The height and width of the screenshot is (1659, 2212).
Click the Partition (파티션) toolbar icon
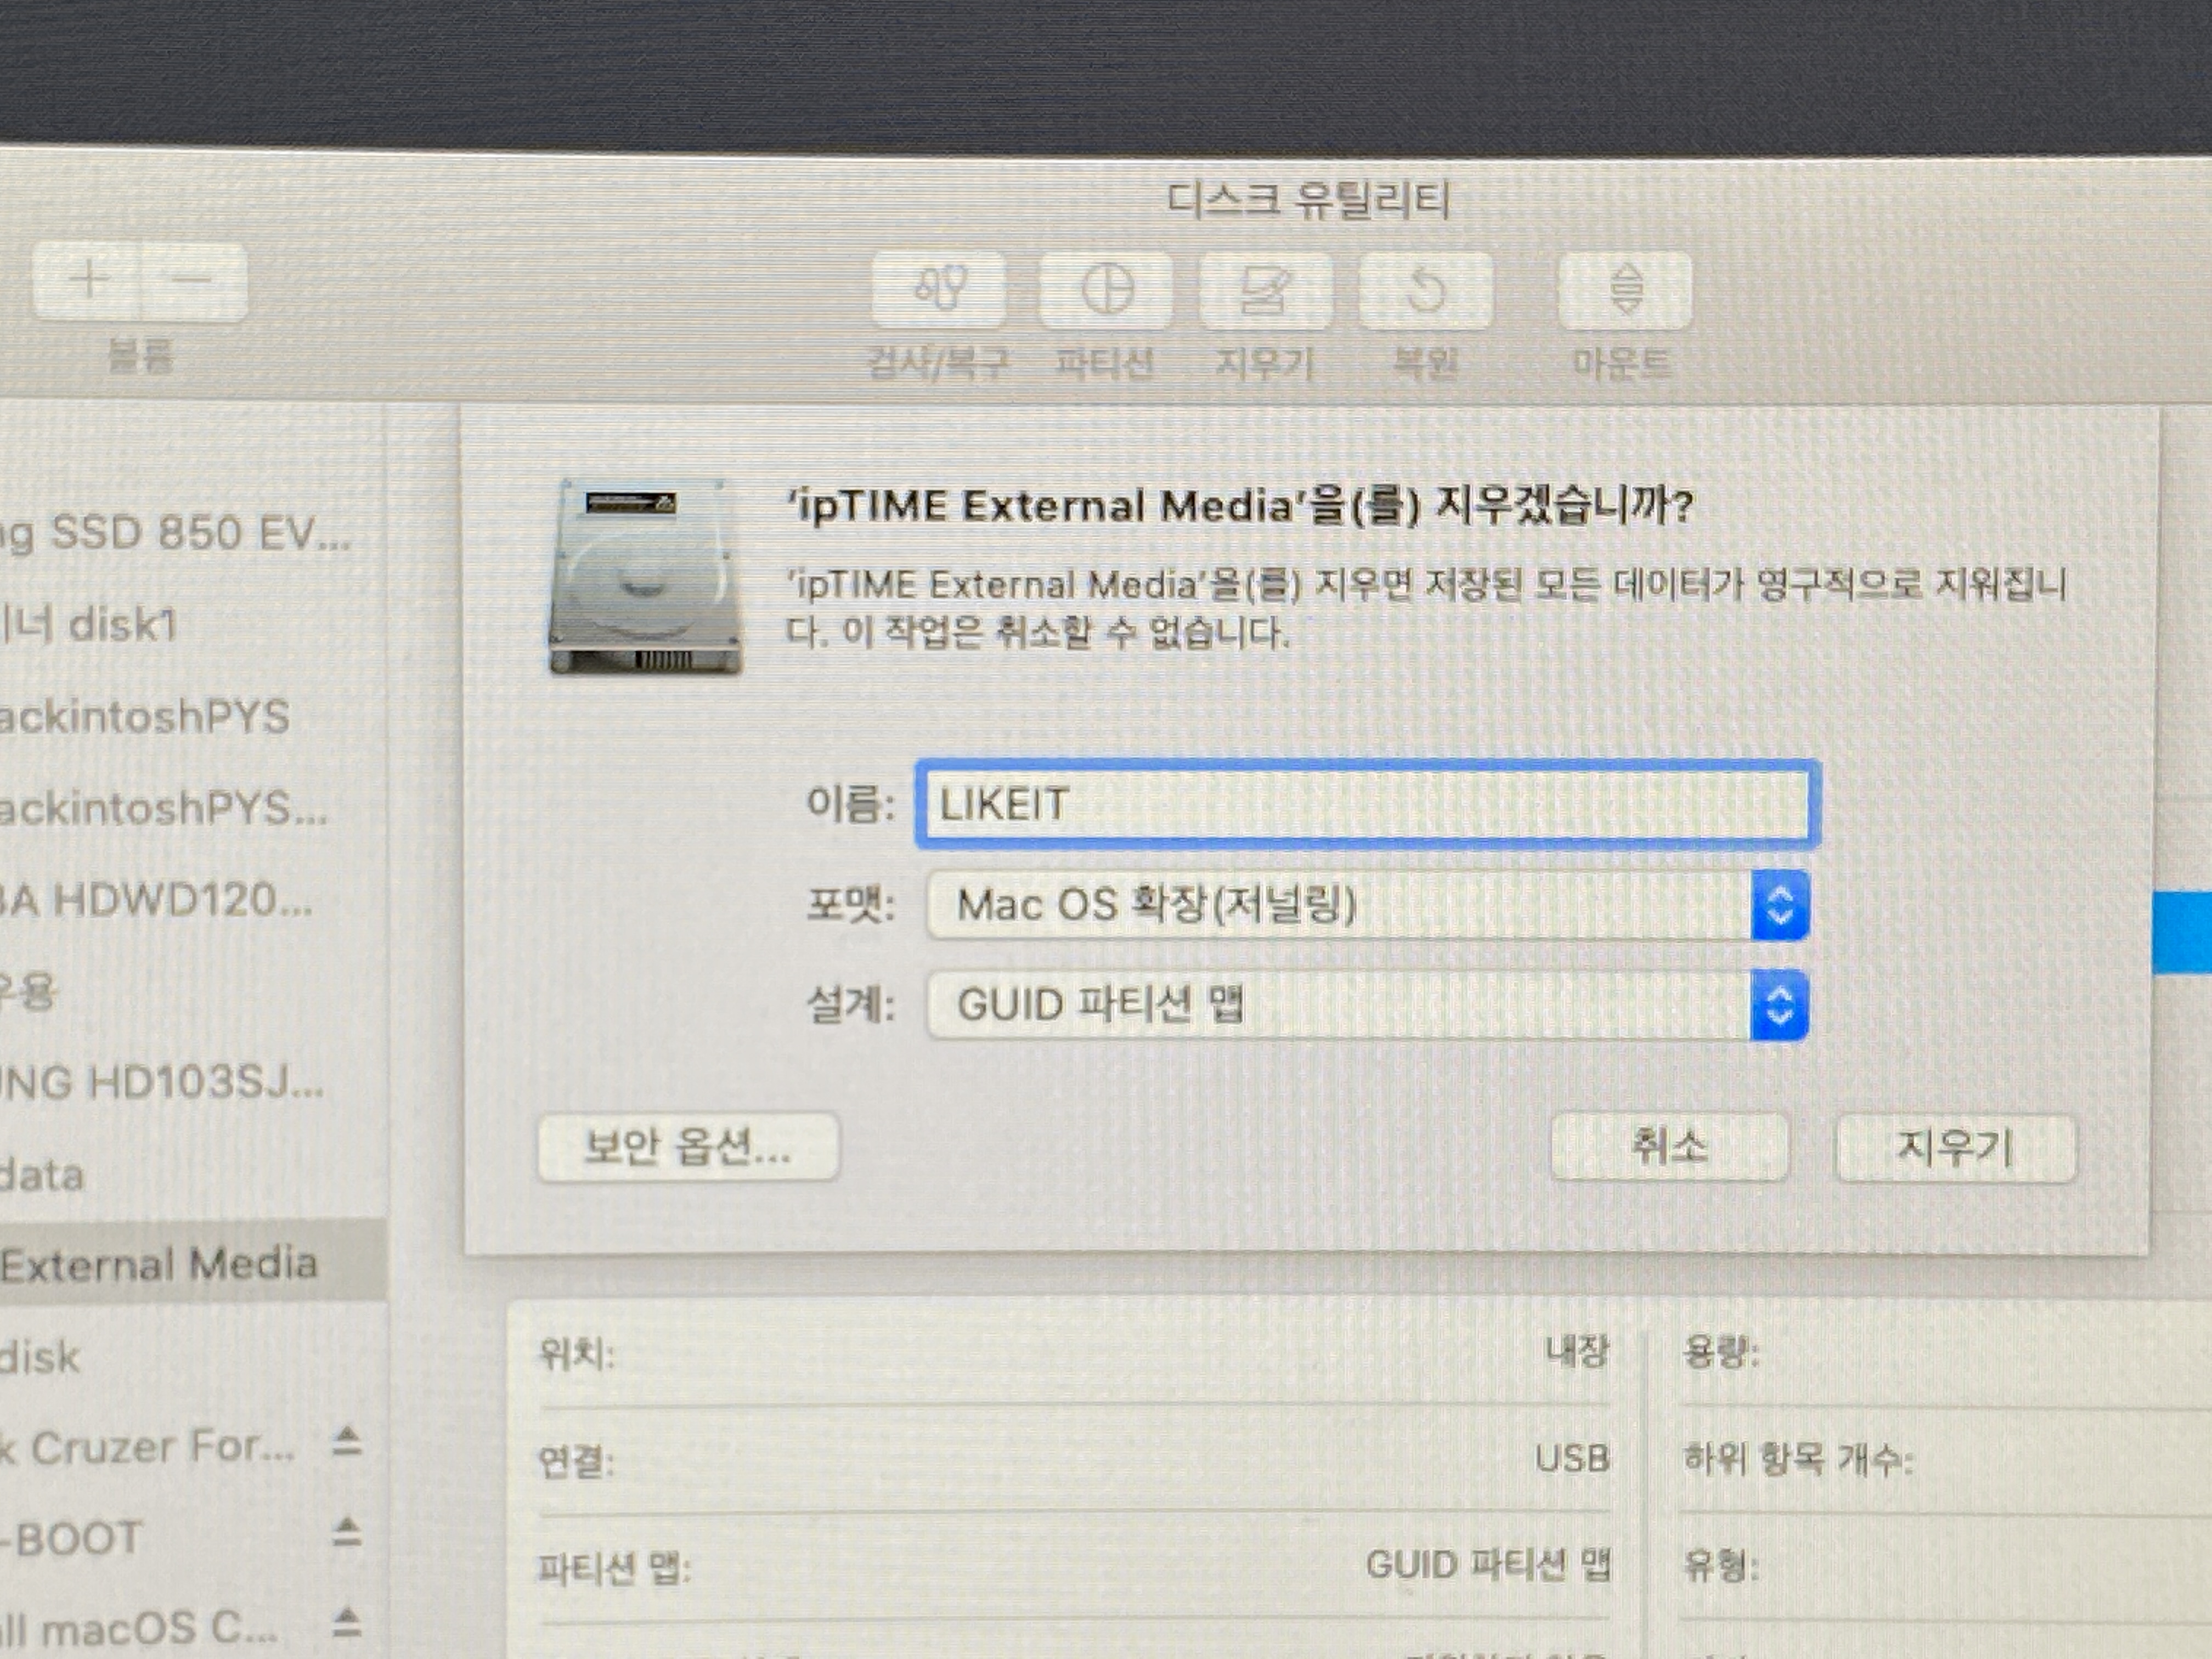click(1106, 290)
